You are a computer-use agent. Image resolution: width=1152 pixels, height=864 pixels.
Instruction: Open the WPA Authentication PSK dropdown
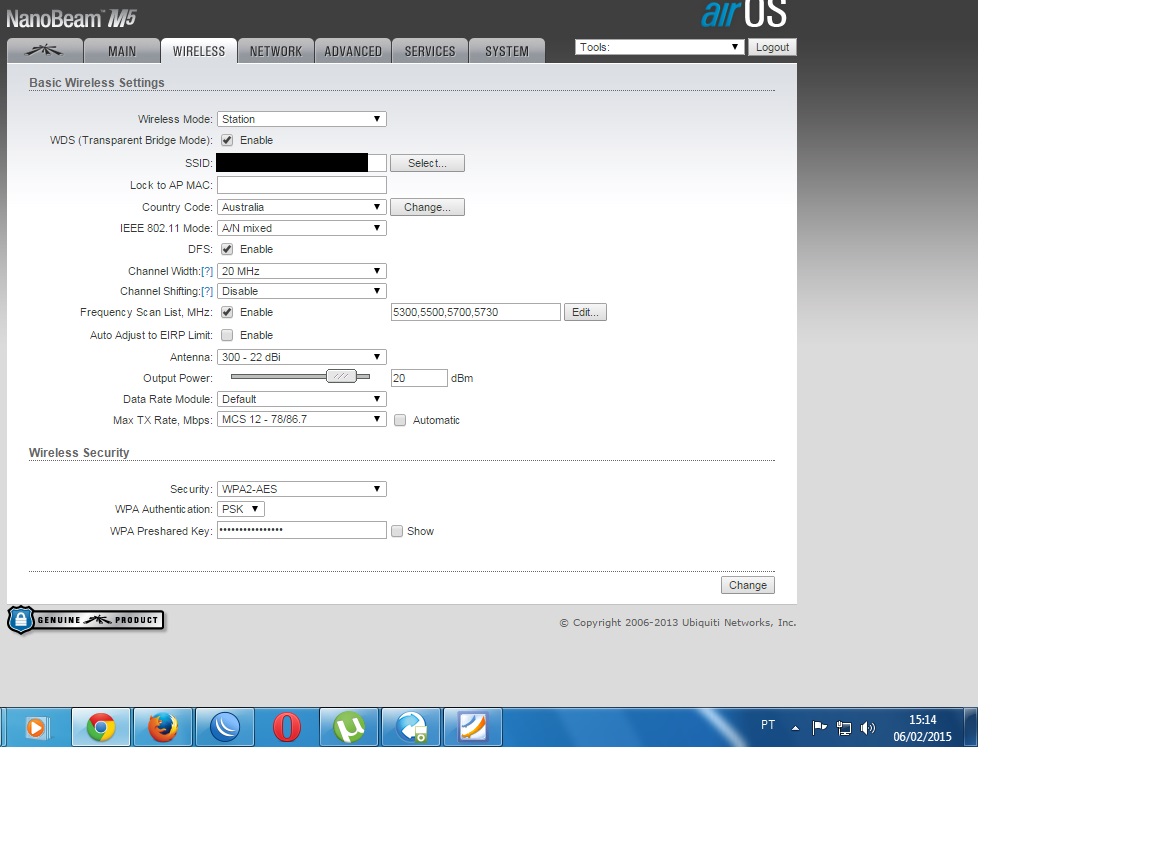coord(240,509)
